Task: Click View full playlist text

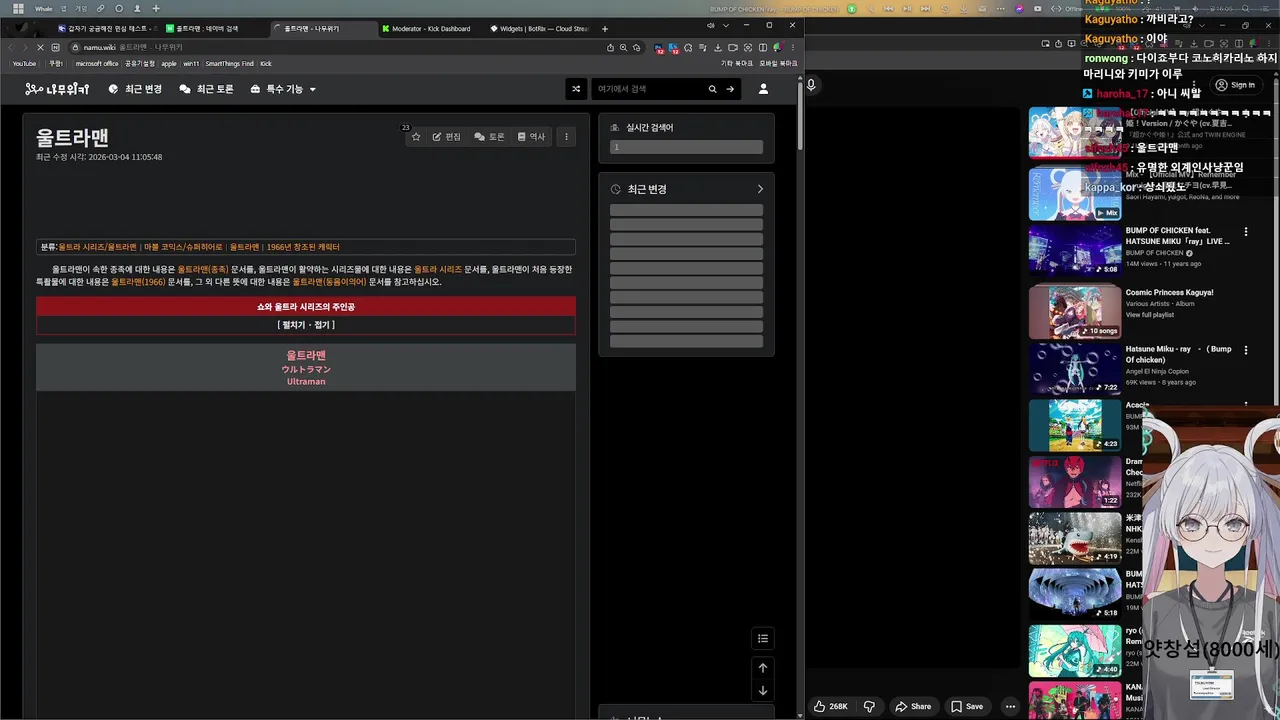Action: [x=1150, y=315]
